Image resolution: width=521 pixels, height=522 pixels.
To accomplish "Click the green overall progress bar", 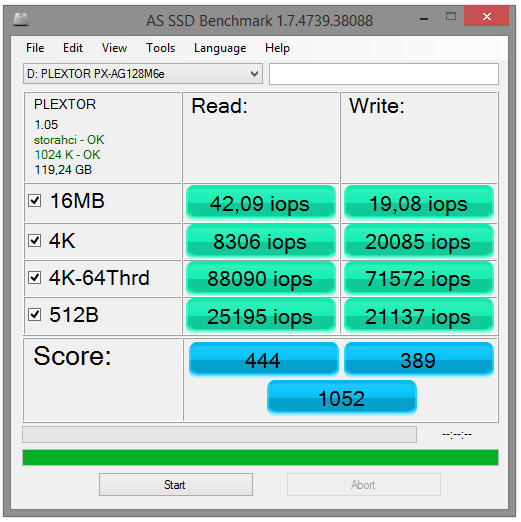I will click(x=260, y=457).
